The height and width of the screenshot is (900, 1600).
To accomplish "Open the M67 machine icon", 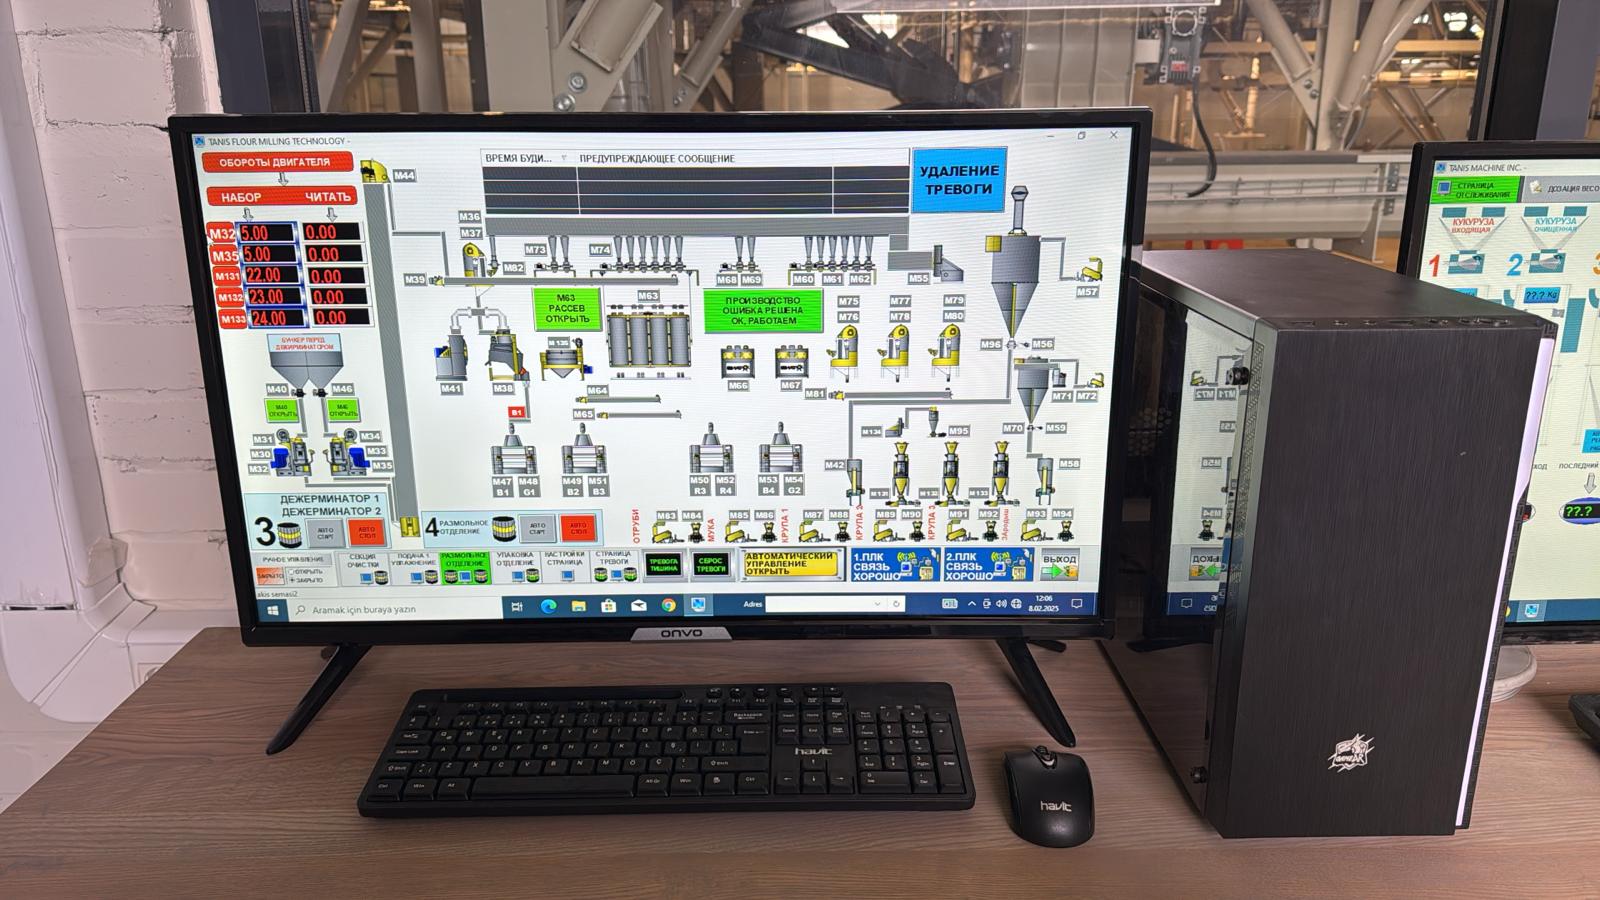I will [791, 362].
